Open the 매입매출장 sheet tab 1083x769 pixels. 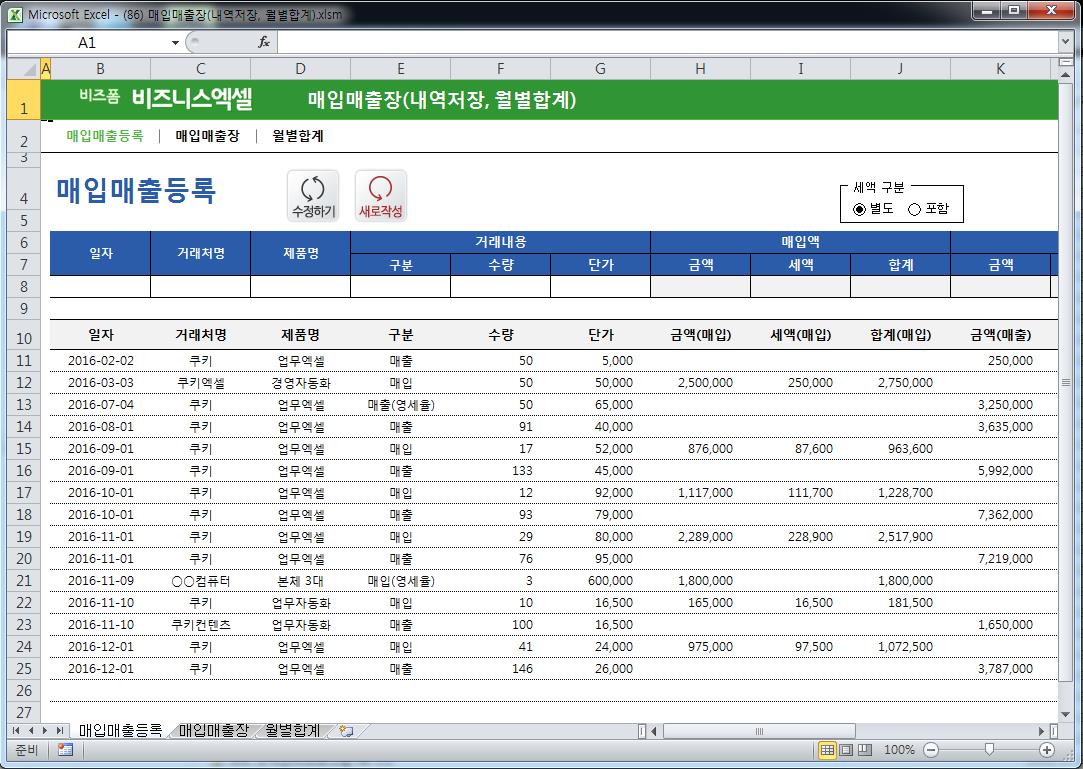click(x=214, y=731)
